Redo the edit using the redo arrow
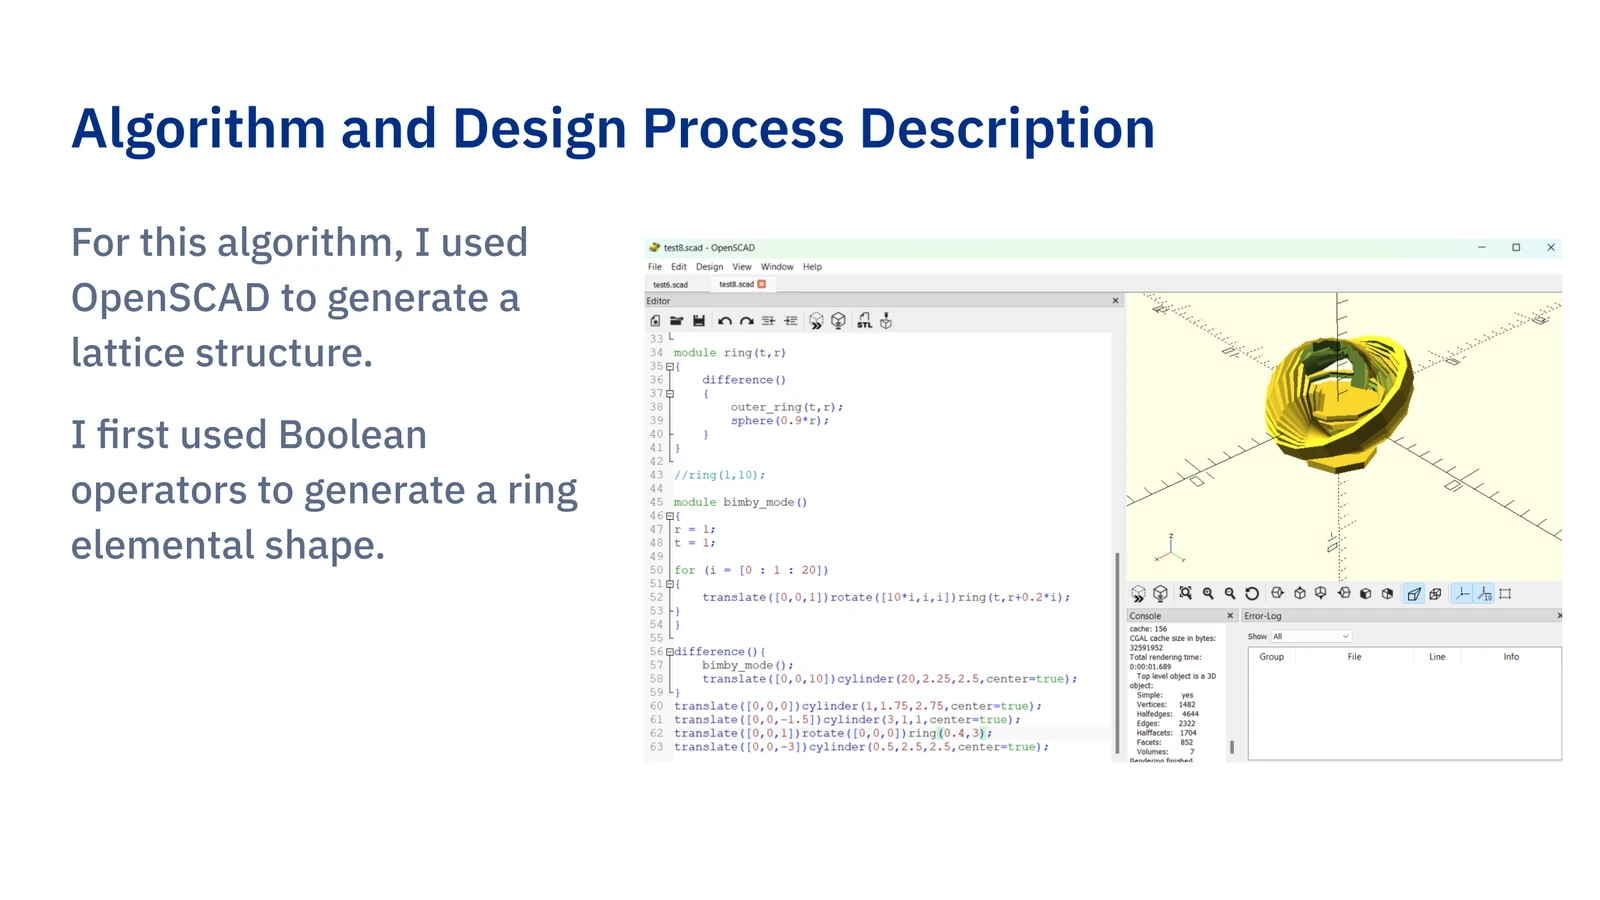The height and width of the screenshot is (900, 1600). tap(746, 321)
